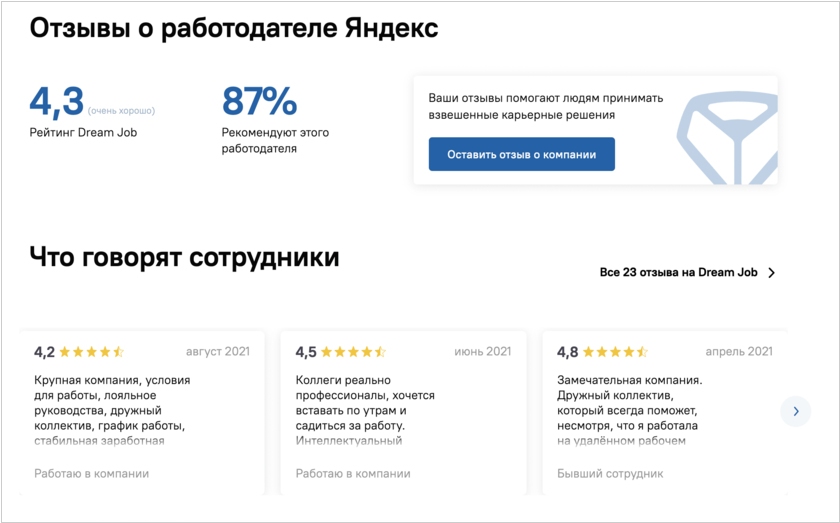
Task: Click Бывший сотрудник label in third card
Action: [x=610, y=474]
